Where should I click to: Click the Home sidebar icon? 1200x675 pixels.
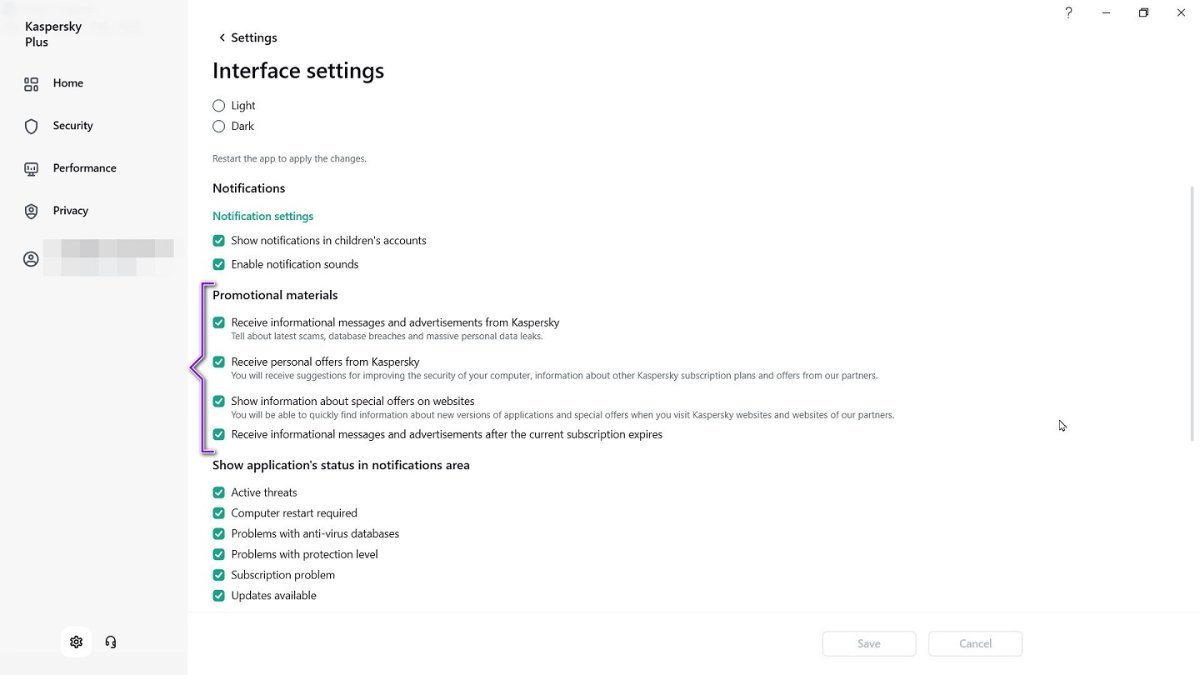[x=31, y=84]
